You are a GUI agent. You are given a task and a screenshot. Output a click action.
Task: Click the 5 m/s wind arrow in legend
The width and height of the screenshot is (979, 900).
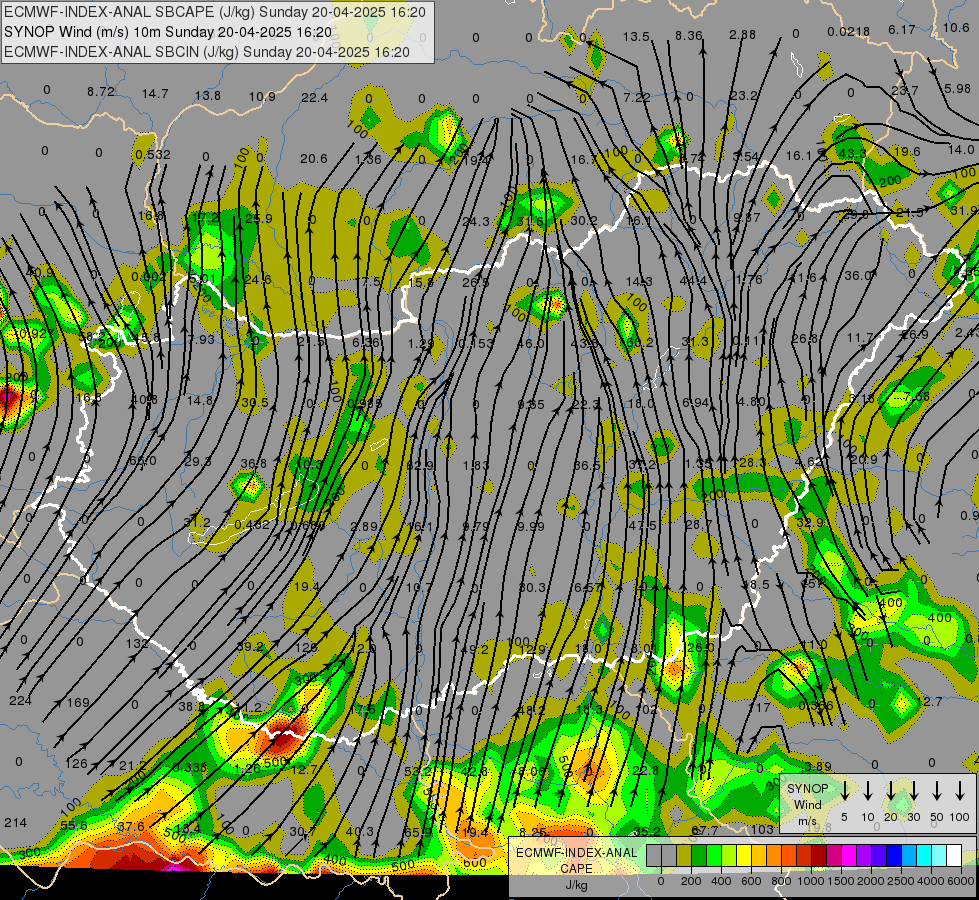pyautogui.click(x=845, y=790)
